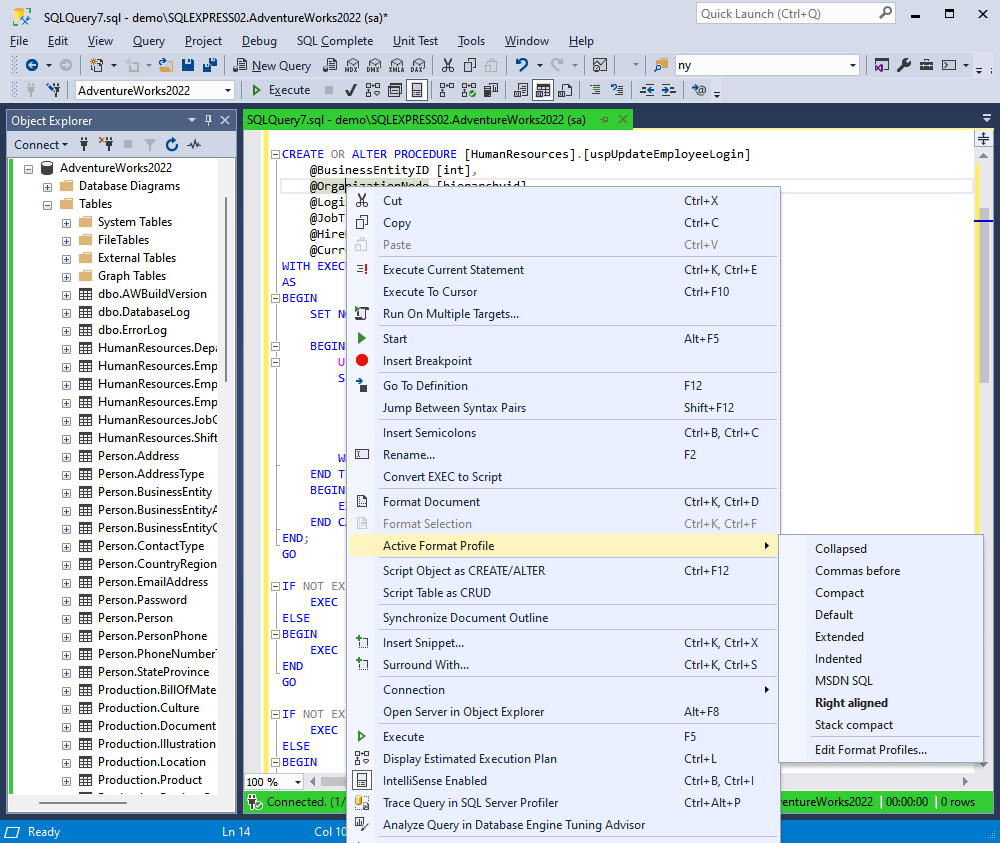Click the Cut icon in the toolbar
Image resolution: width=1000 pixels, height=843 pixels.
(x=447, y=65)
